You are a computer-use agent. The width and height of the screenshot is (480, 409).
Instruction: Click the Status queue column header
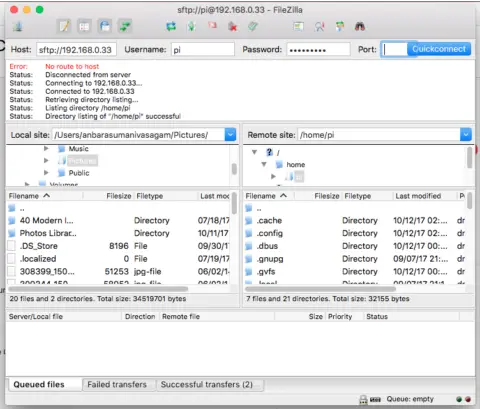411,317
